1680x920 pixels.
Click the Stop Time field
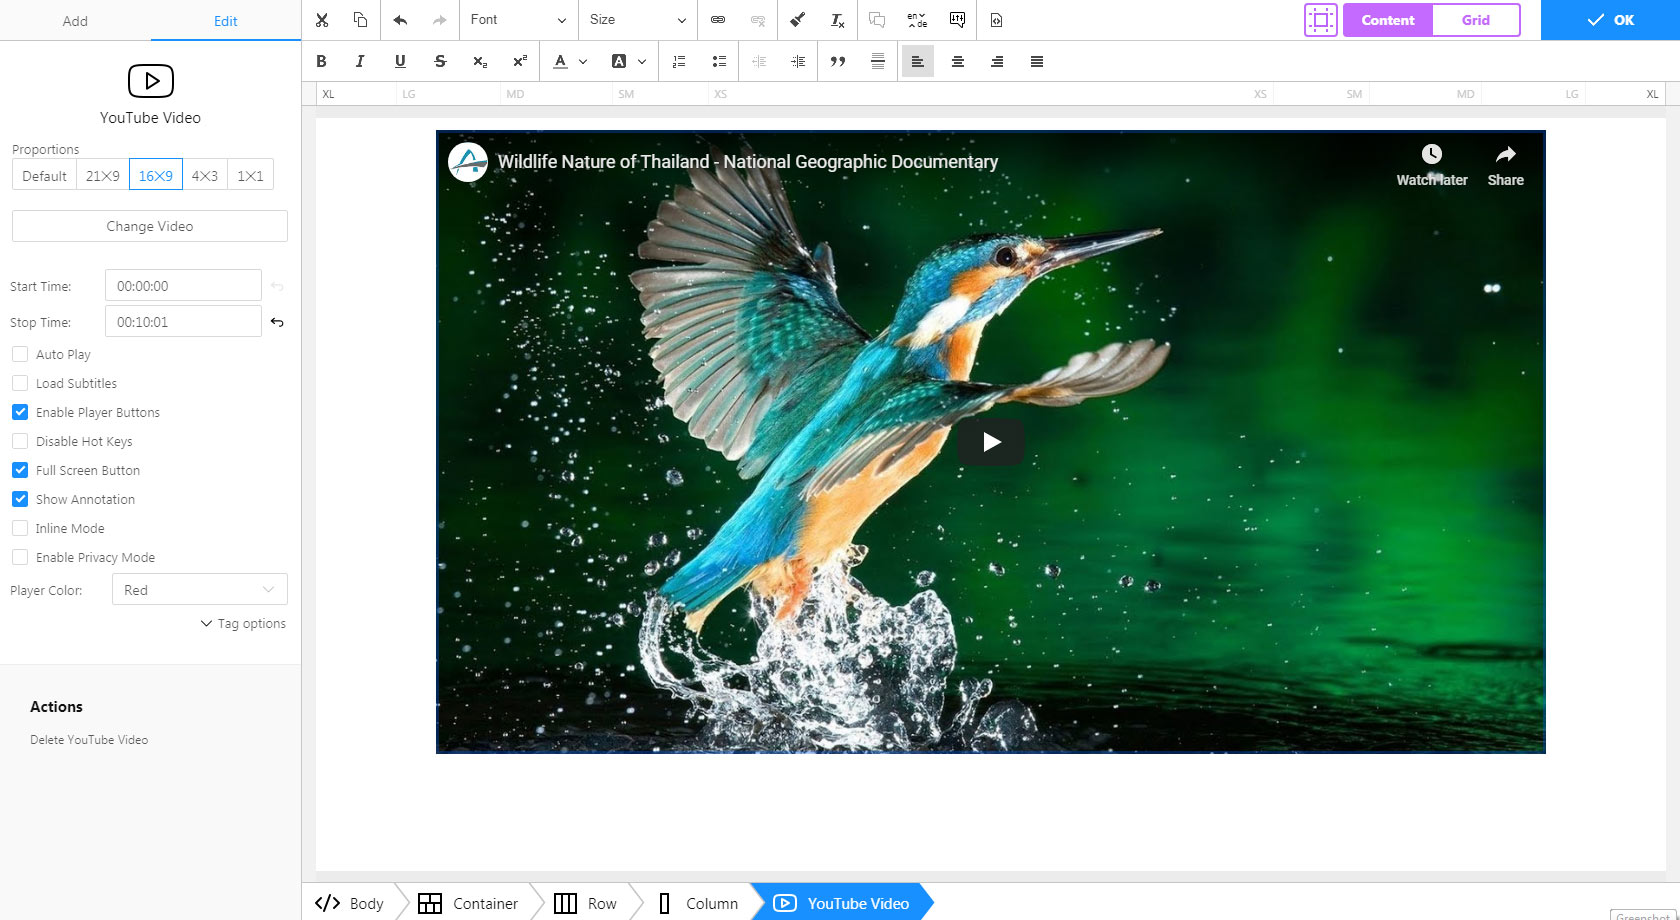[183, 321]
